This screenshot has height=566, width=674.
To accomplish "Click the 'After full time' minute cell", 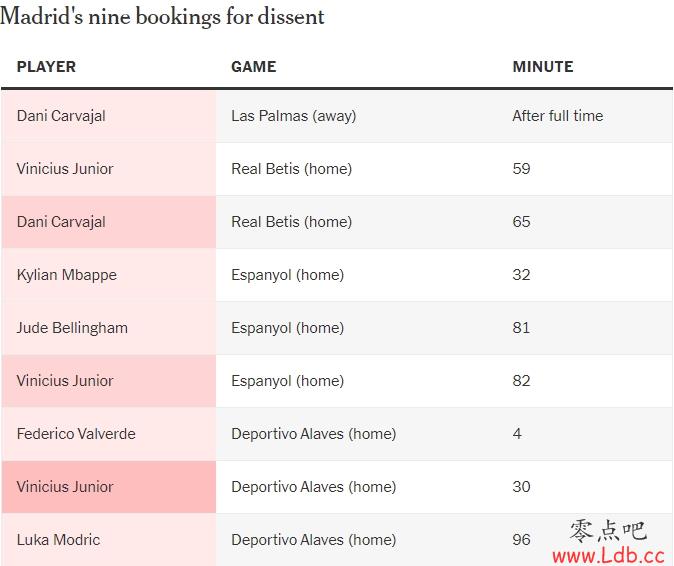I will pyautogui.click(x=558, y=116).
